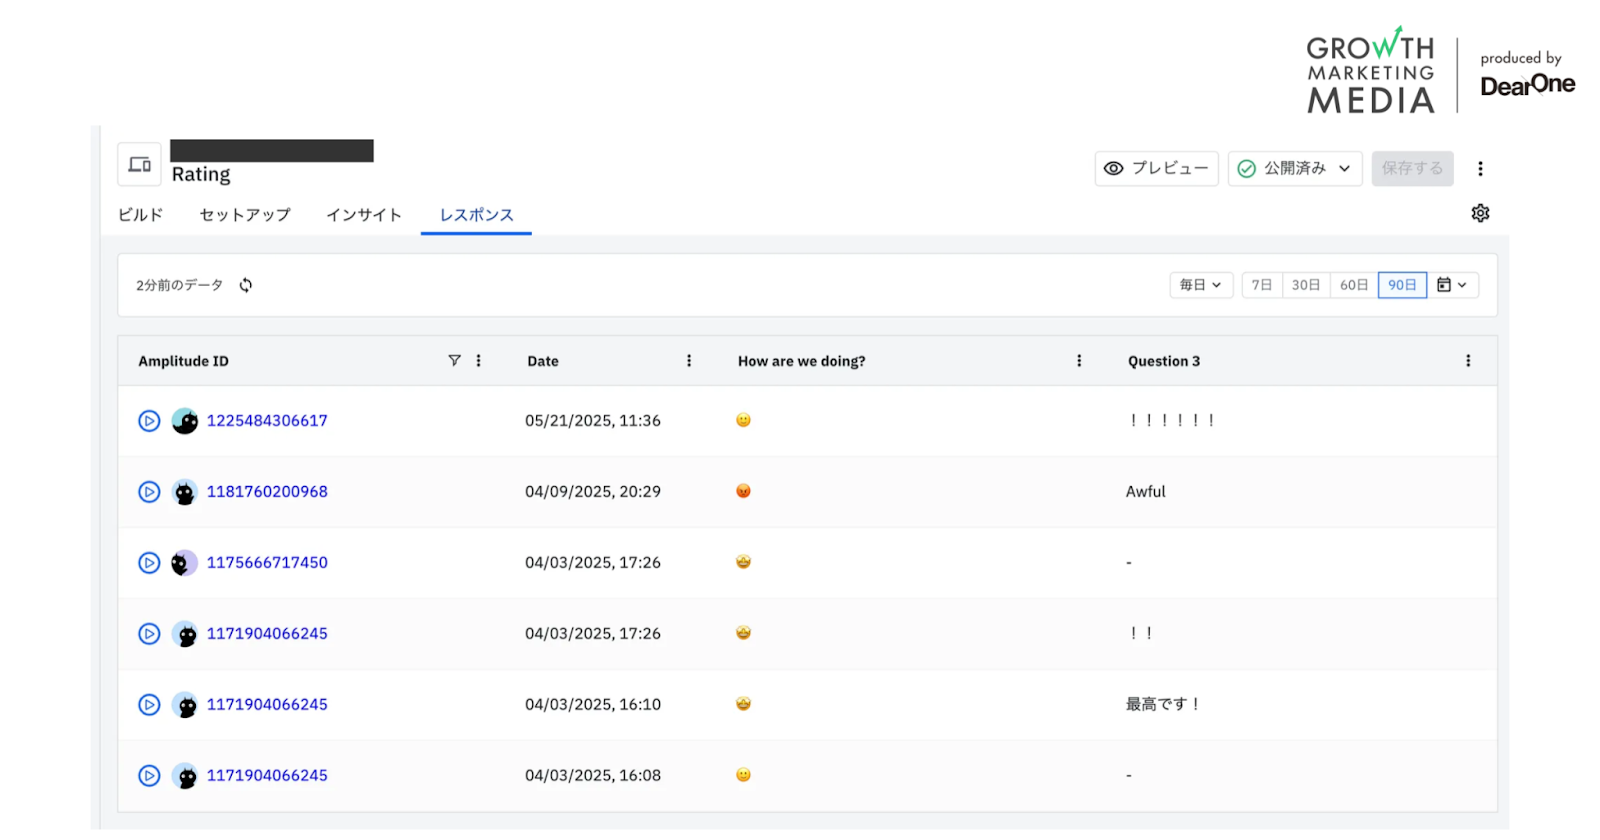Open the calendar date picker dropdown
The image size is (1600, 840).
pyautogui.click(x=1452, y=285)
